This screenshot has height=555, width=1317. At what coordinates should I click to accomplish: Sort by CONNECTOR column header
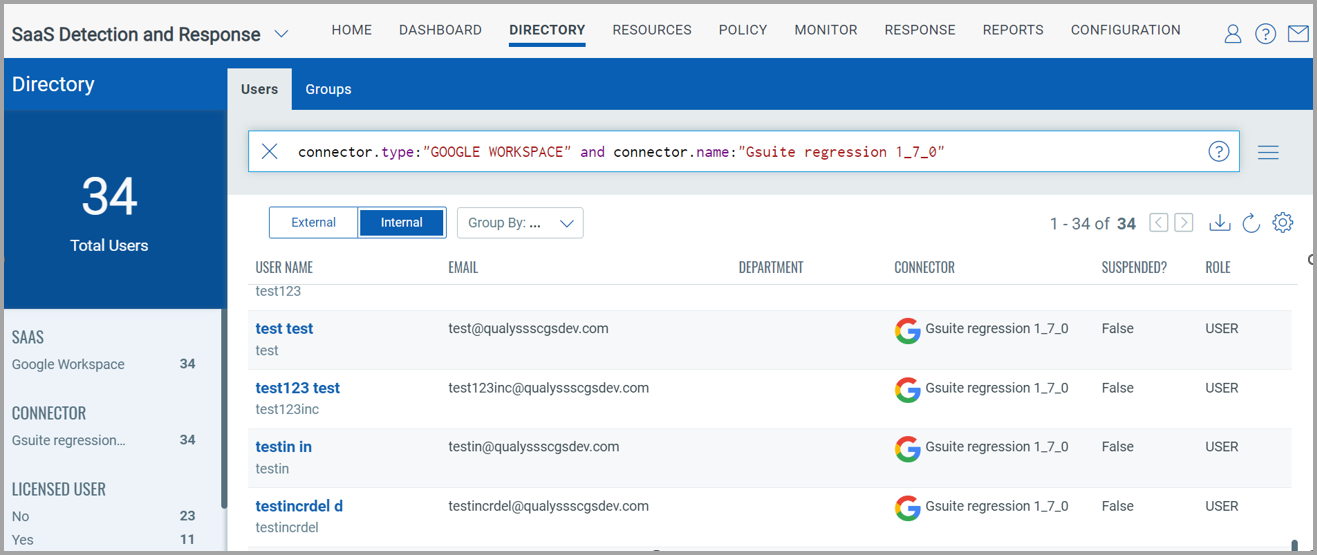(x=925, y=267)
